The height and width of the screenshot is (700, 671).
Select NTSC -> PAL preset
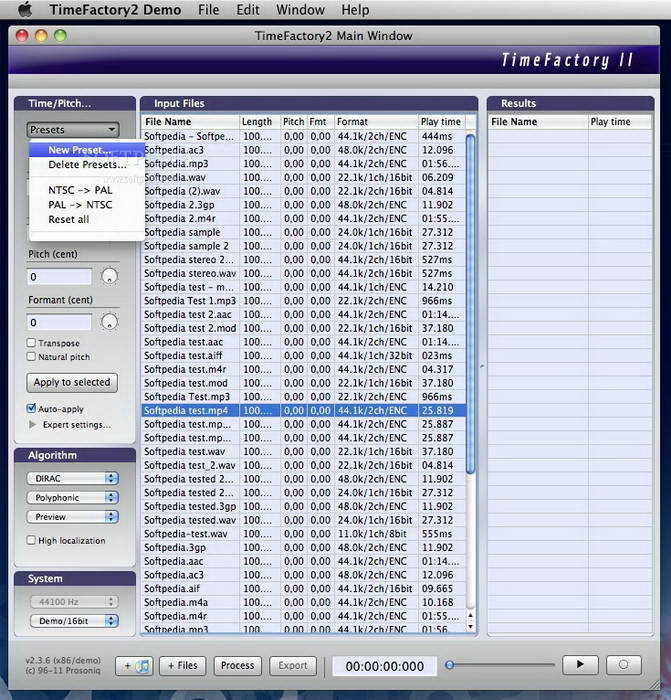[87, 190]
